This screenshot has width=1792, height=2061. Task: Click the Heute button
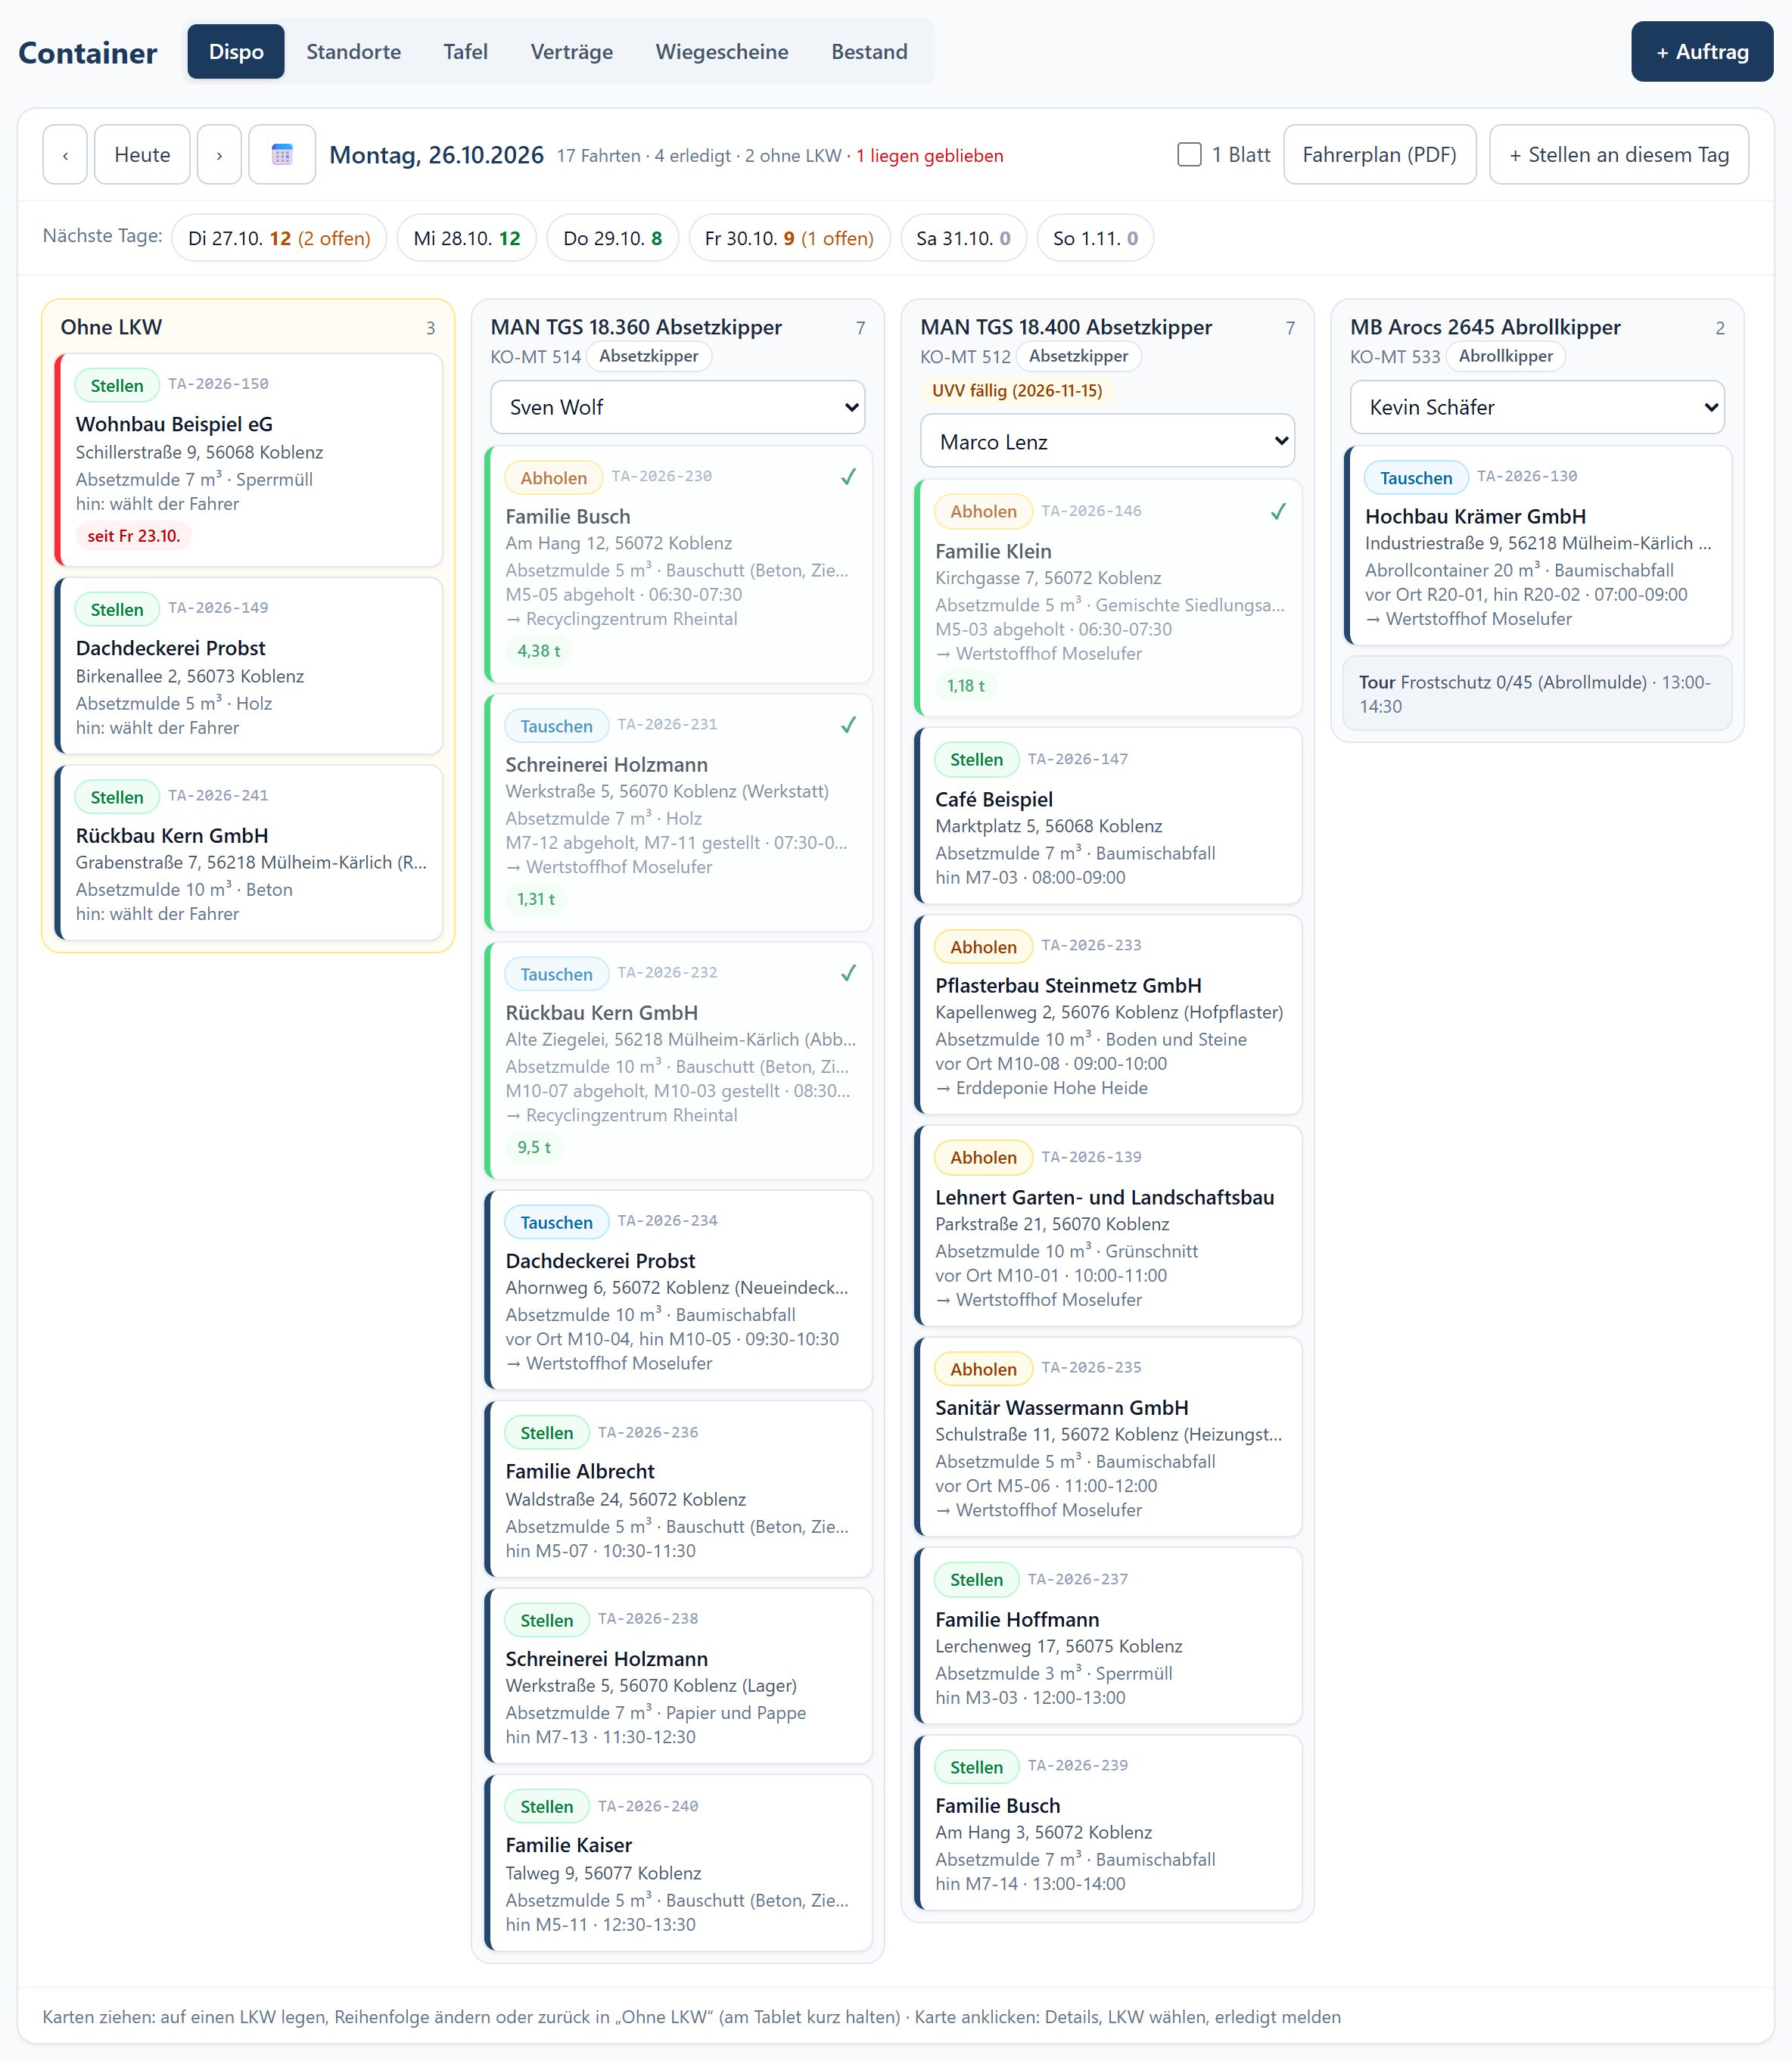coord(142,155)
